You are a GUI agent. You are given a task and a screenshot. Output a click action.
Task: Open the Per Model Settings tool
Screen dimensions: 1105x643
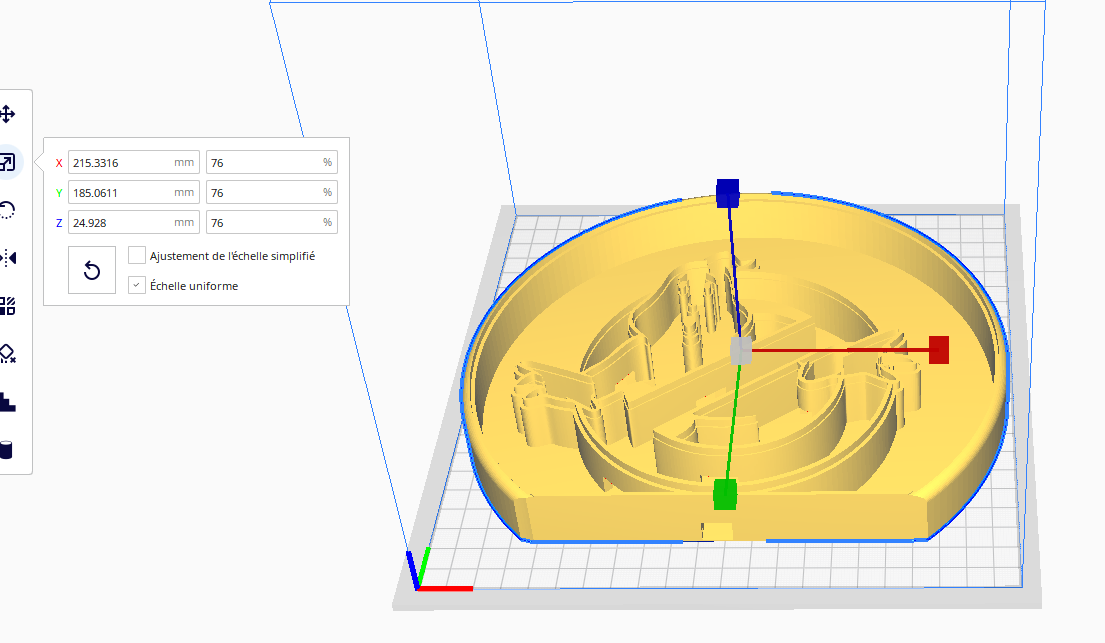point(7,306)
